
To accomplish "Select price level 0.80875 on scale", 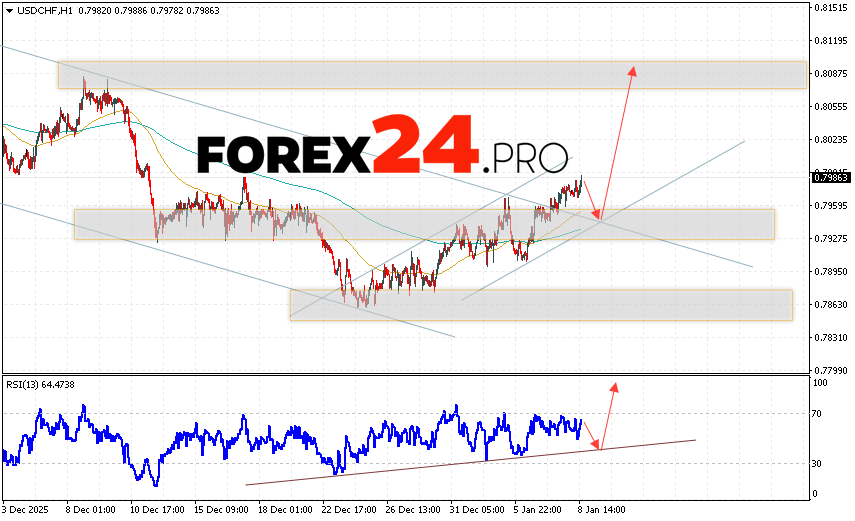I will point(831,73).
